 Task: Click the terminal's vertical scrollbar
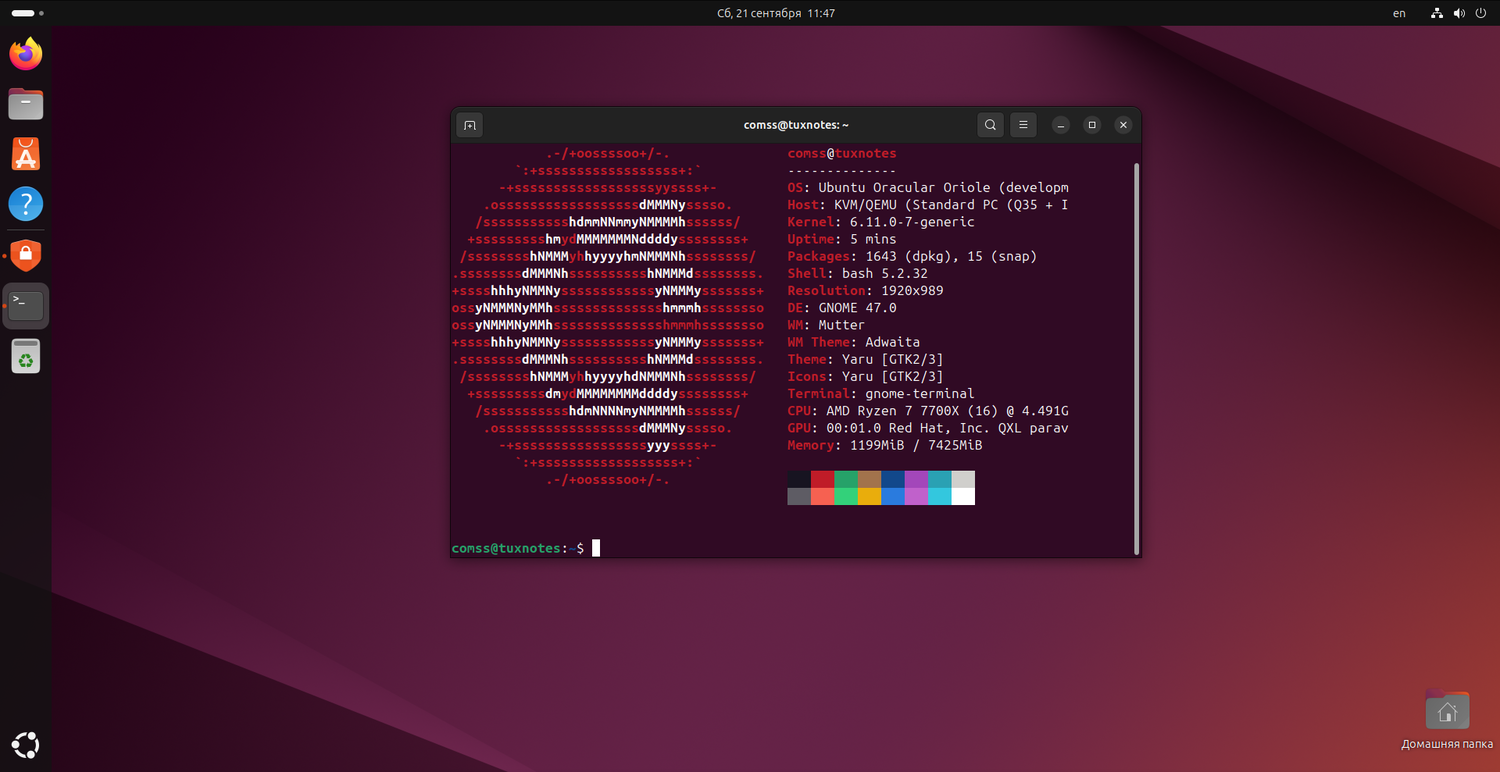1136,358
